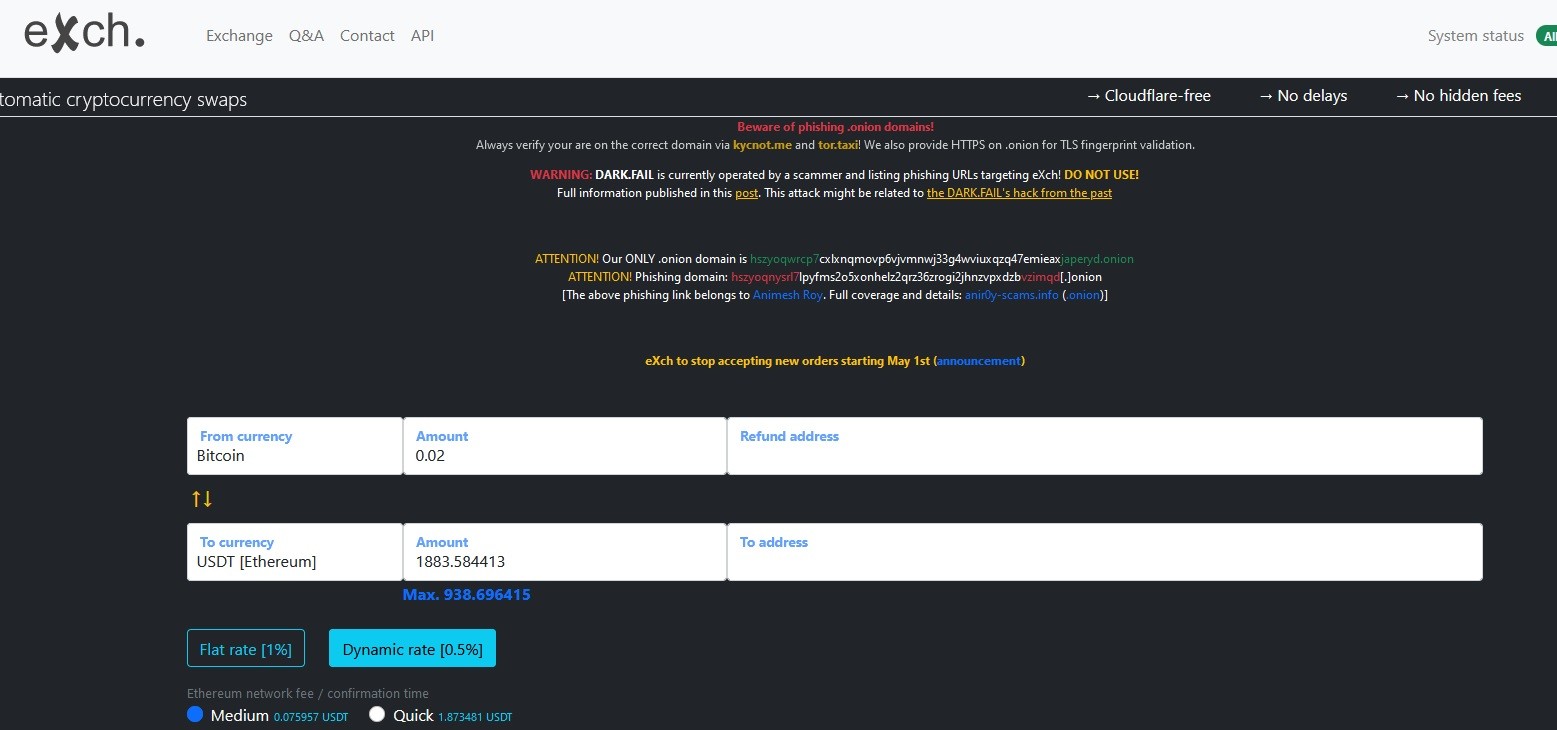Image resolution: width=1557 pixels, height=730 pixels.
Task: Open the To currency dropdown showing USDT [Ethereum]
Action: pyautogui.click(x=295, y=552)
